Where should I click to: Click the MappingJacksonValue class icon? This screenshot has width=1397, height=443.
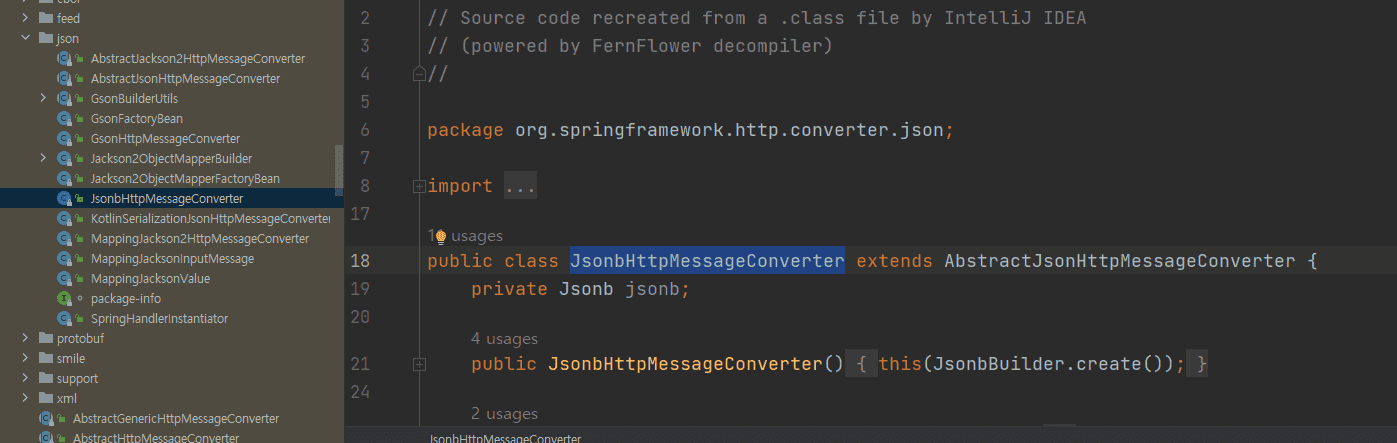pos(64,279)
